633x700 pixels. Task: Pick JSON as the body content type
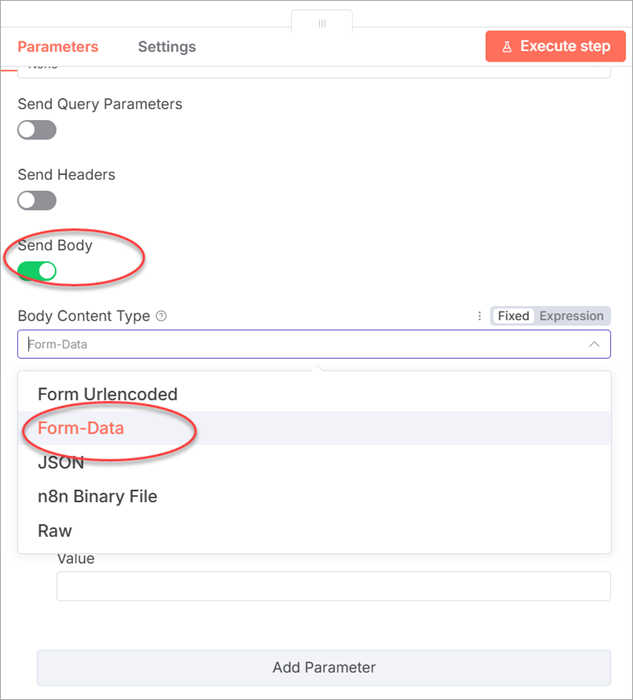point(61,463)
